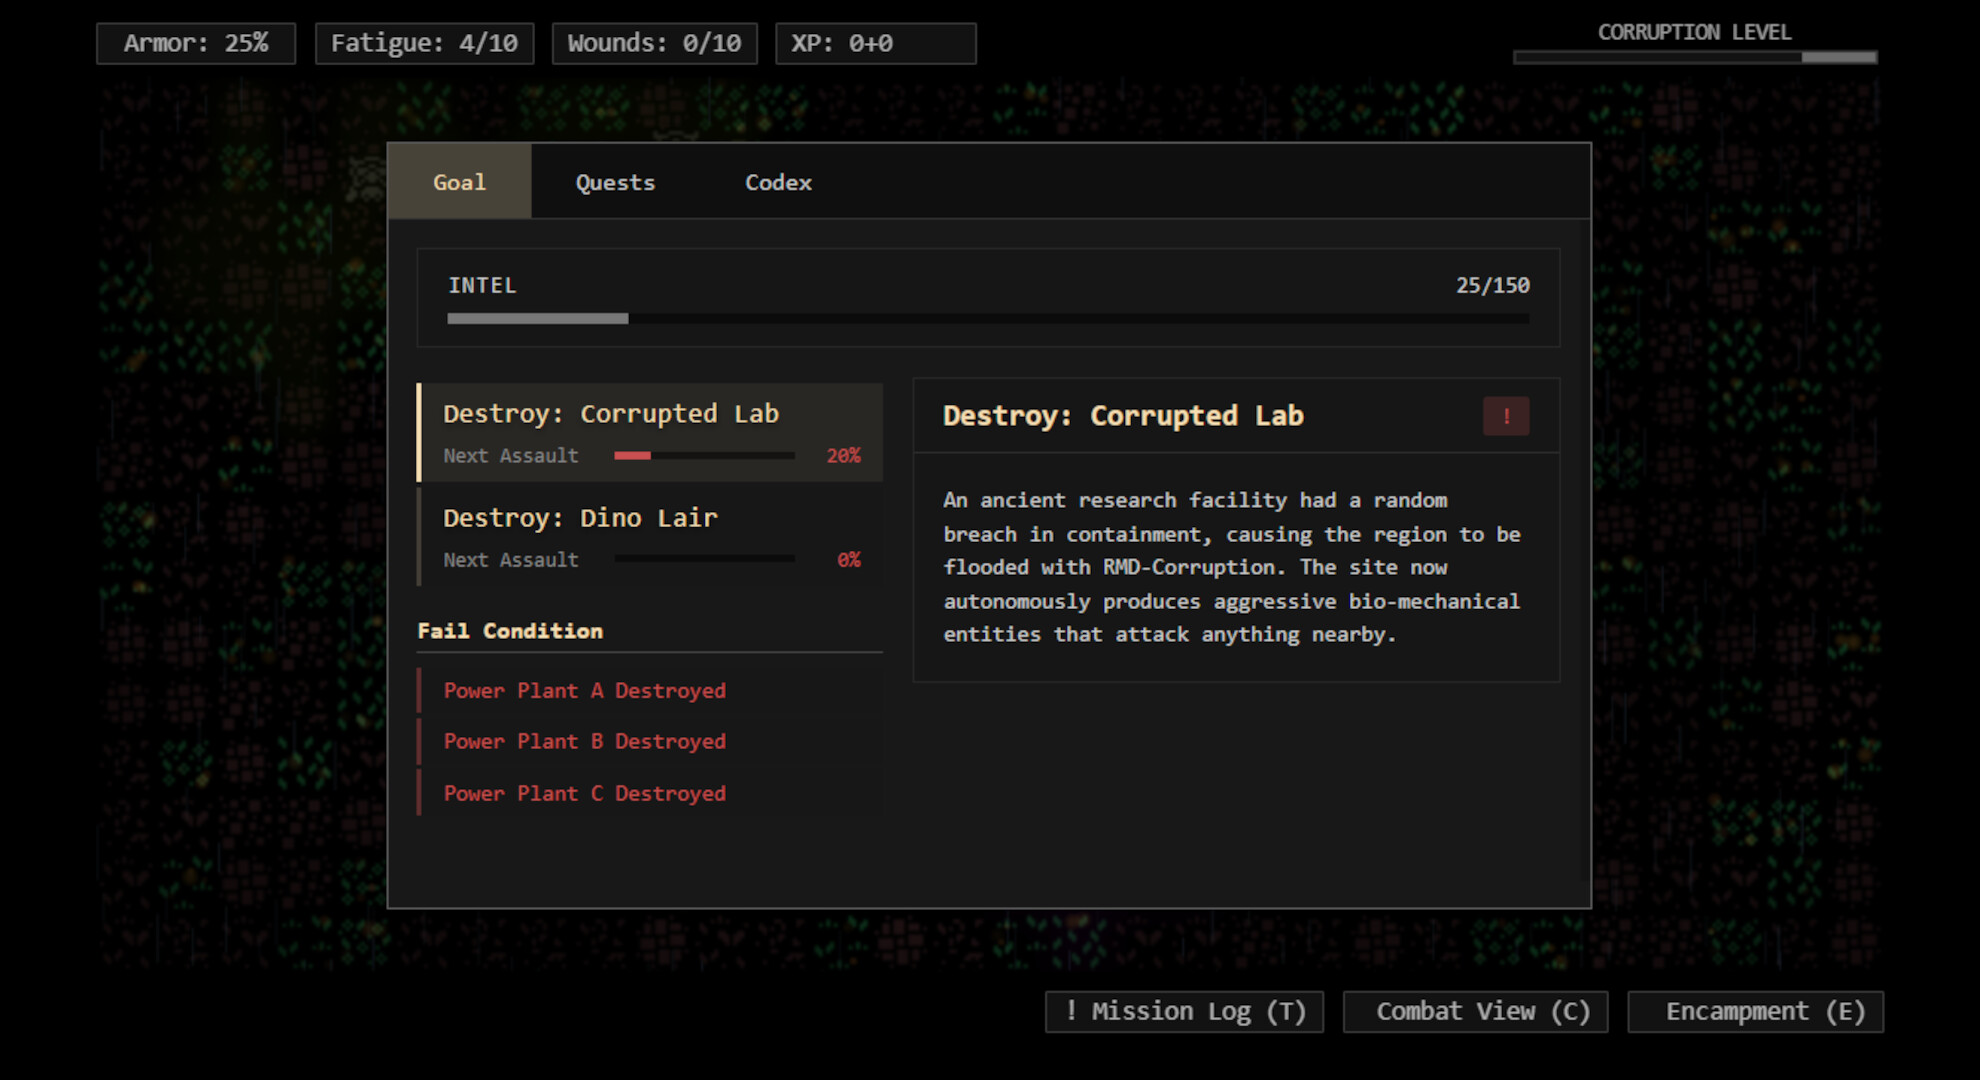This screenshot has height=1080, width=1980.
Task: Open the Mission Log
Action: (x=1184, y=1011)
